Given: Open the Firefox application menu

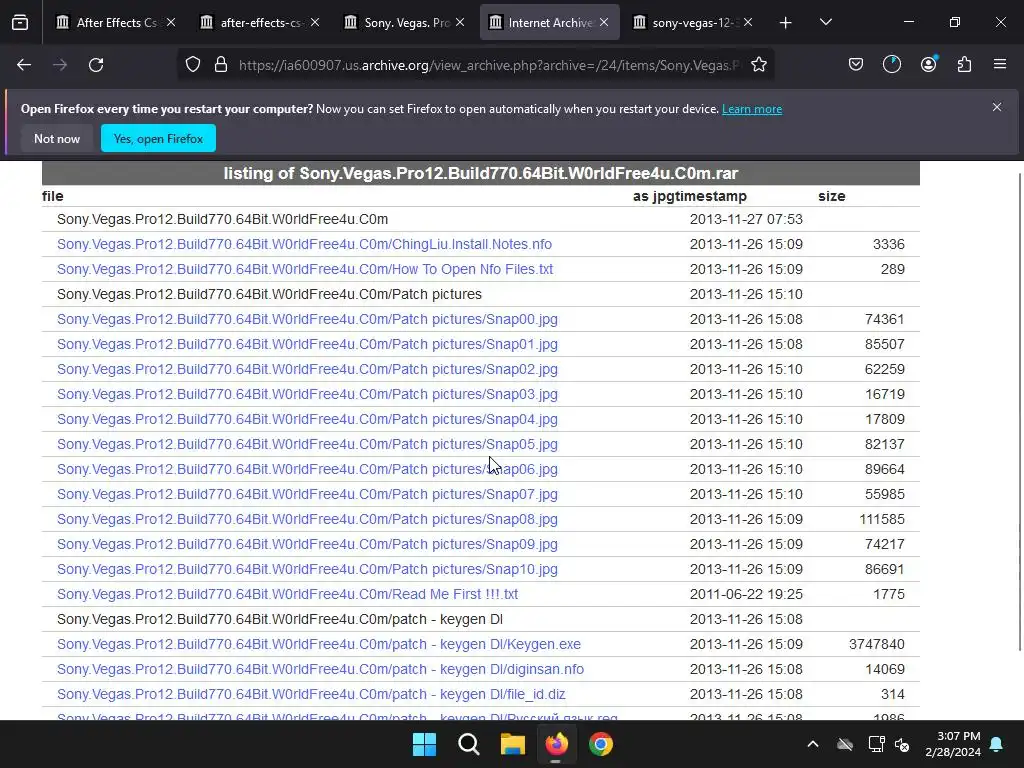Looking at the screenshot, I should (x=1000, y=65).
